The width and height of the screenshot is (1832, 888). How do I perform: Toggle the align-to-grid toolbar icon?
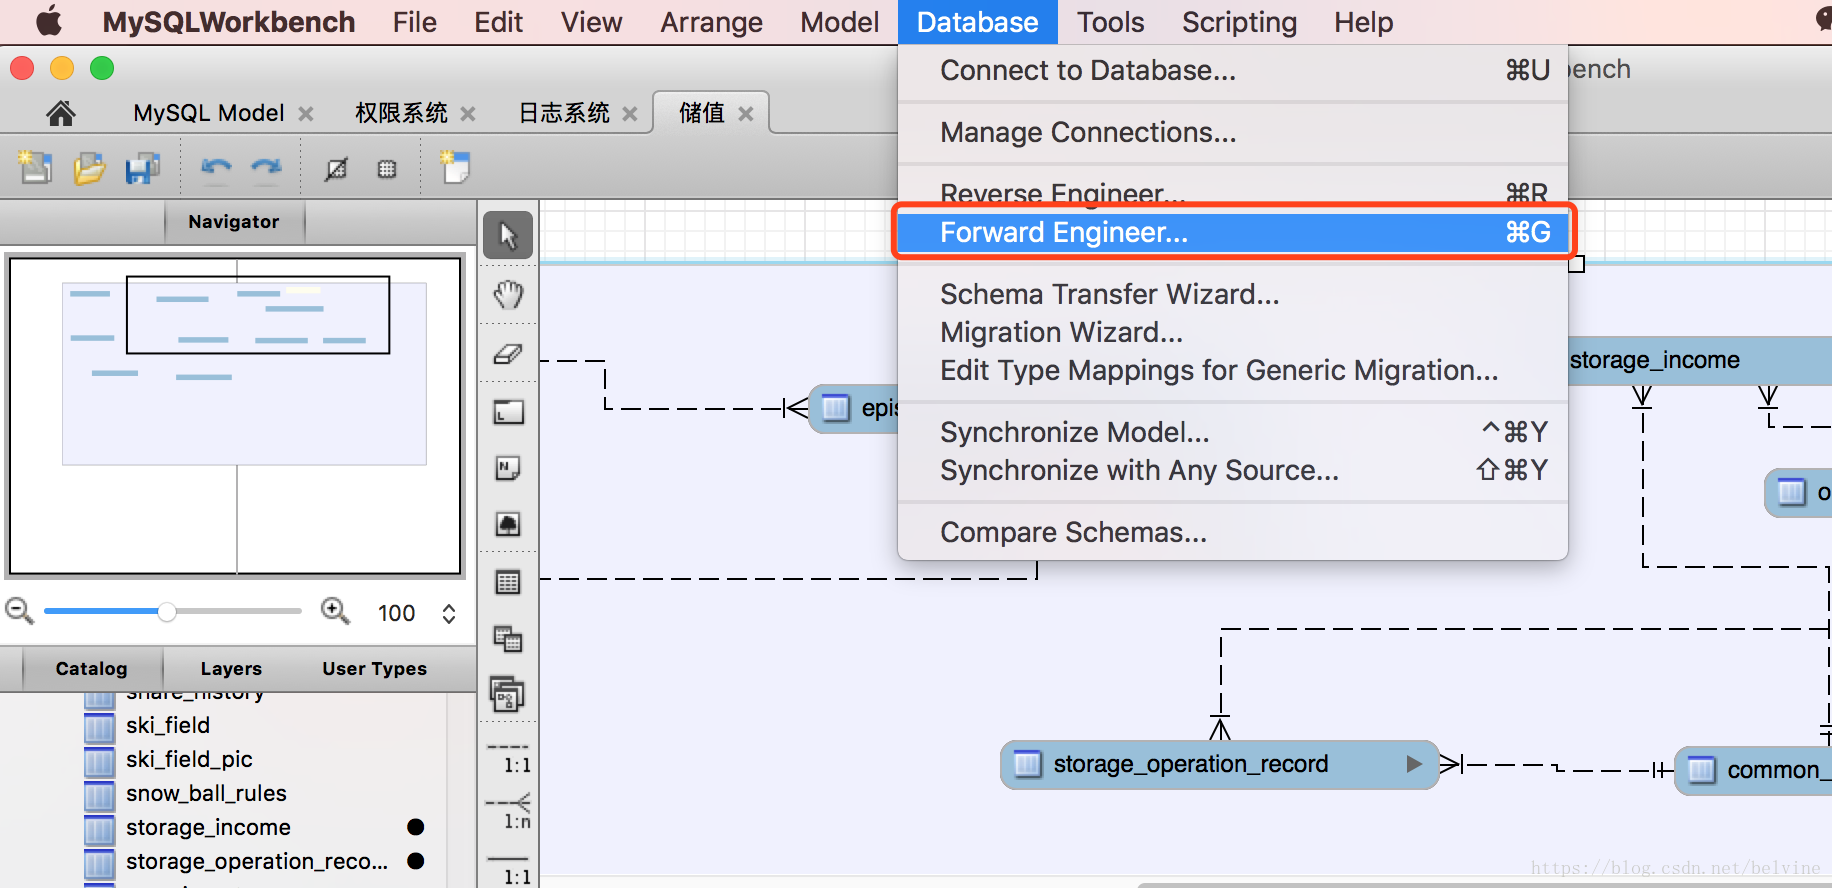[336, 169]
